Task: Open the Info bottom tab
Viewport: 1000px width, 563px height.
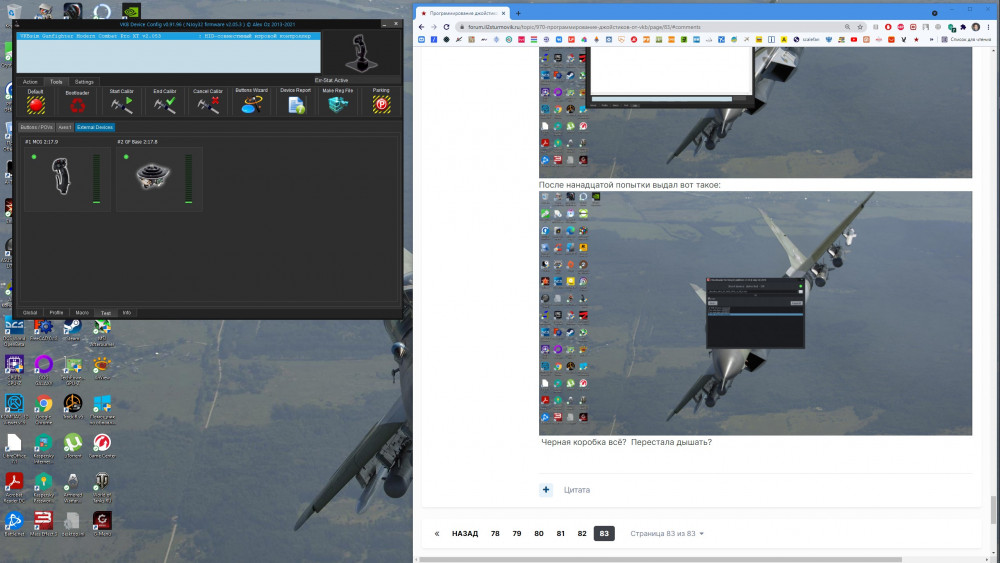Action: point(126,312)
